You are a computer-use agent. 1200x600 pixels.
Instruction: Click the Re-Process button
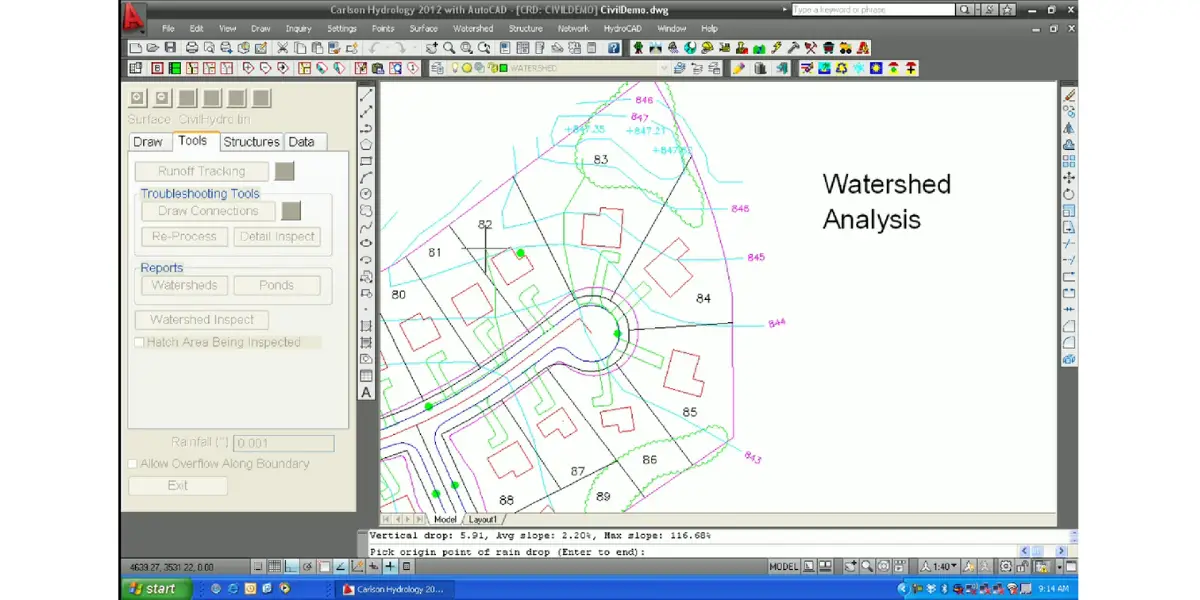(184, 237)
